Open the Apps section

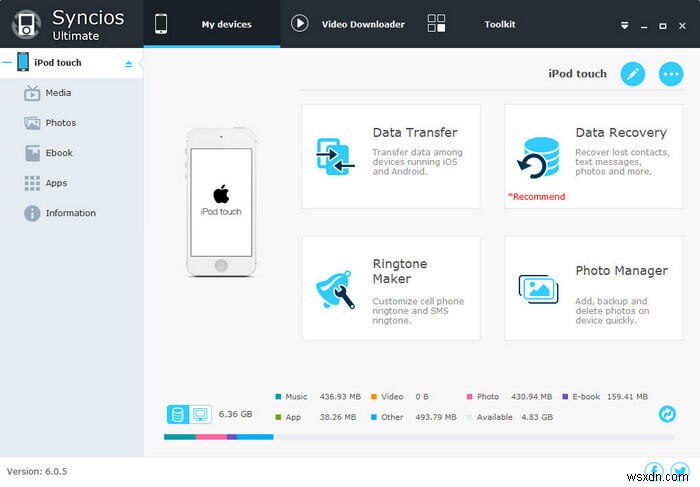coord(56,183)
